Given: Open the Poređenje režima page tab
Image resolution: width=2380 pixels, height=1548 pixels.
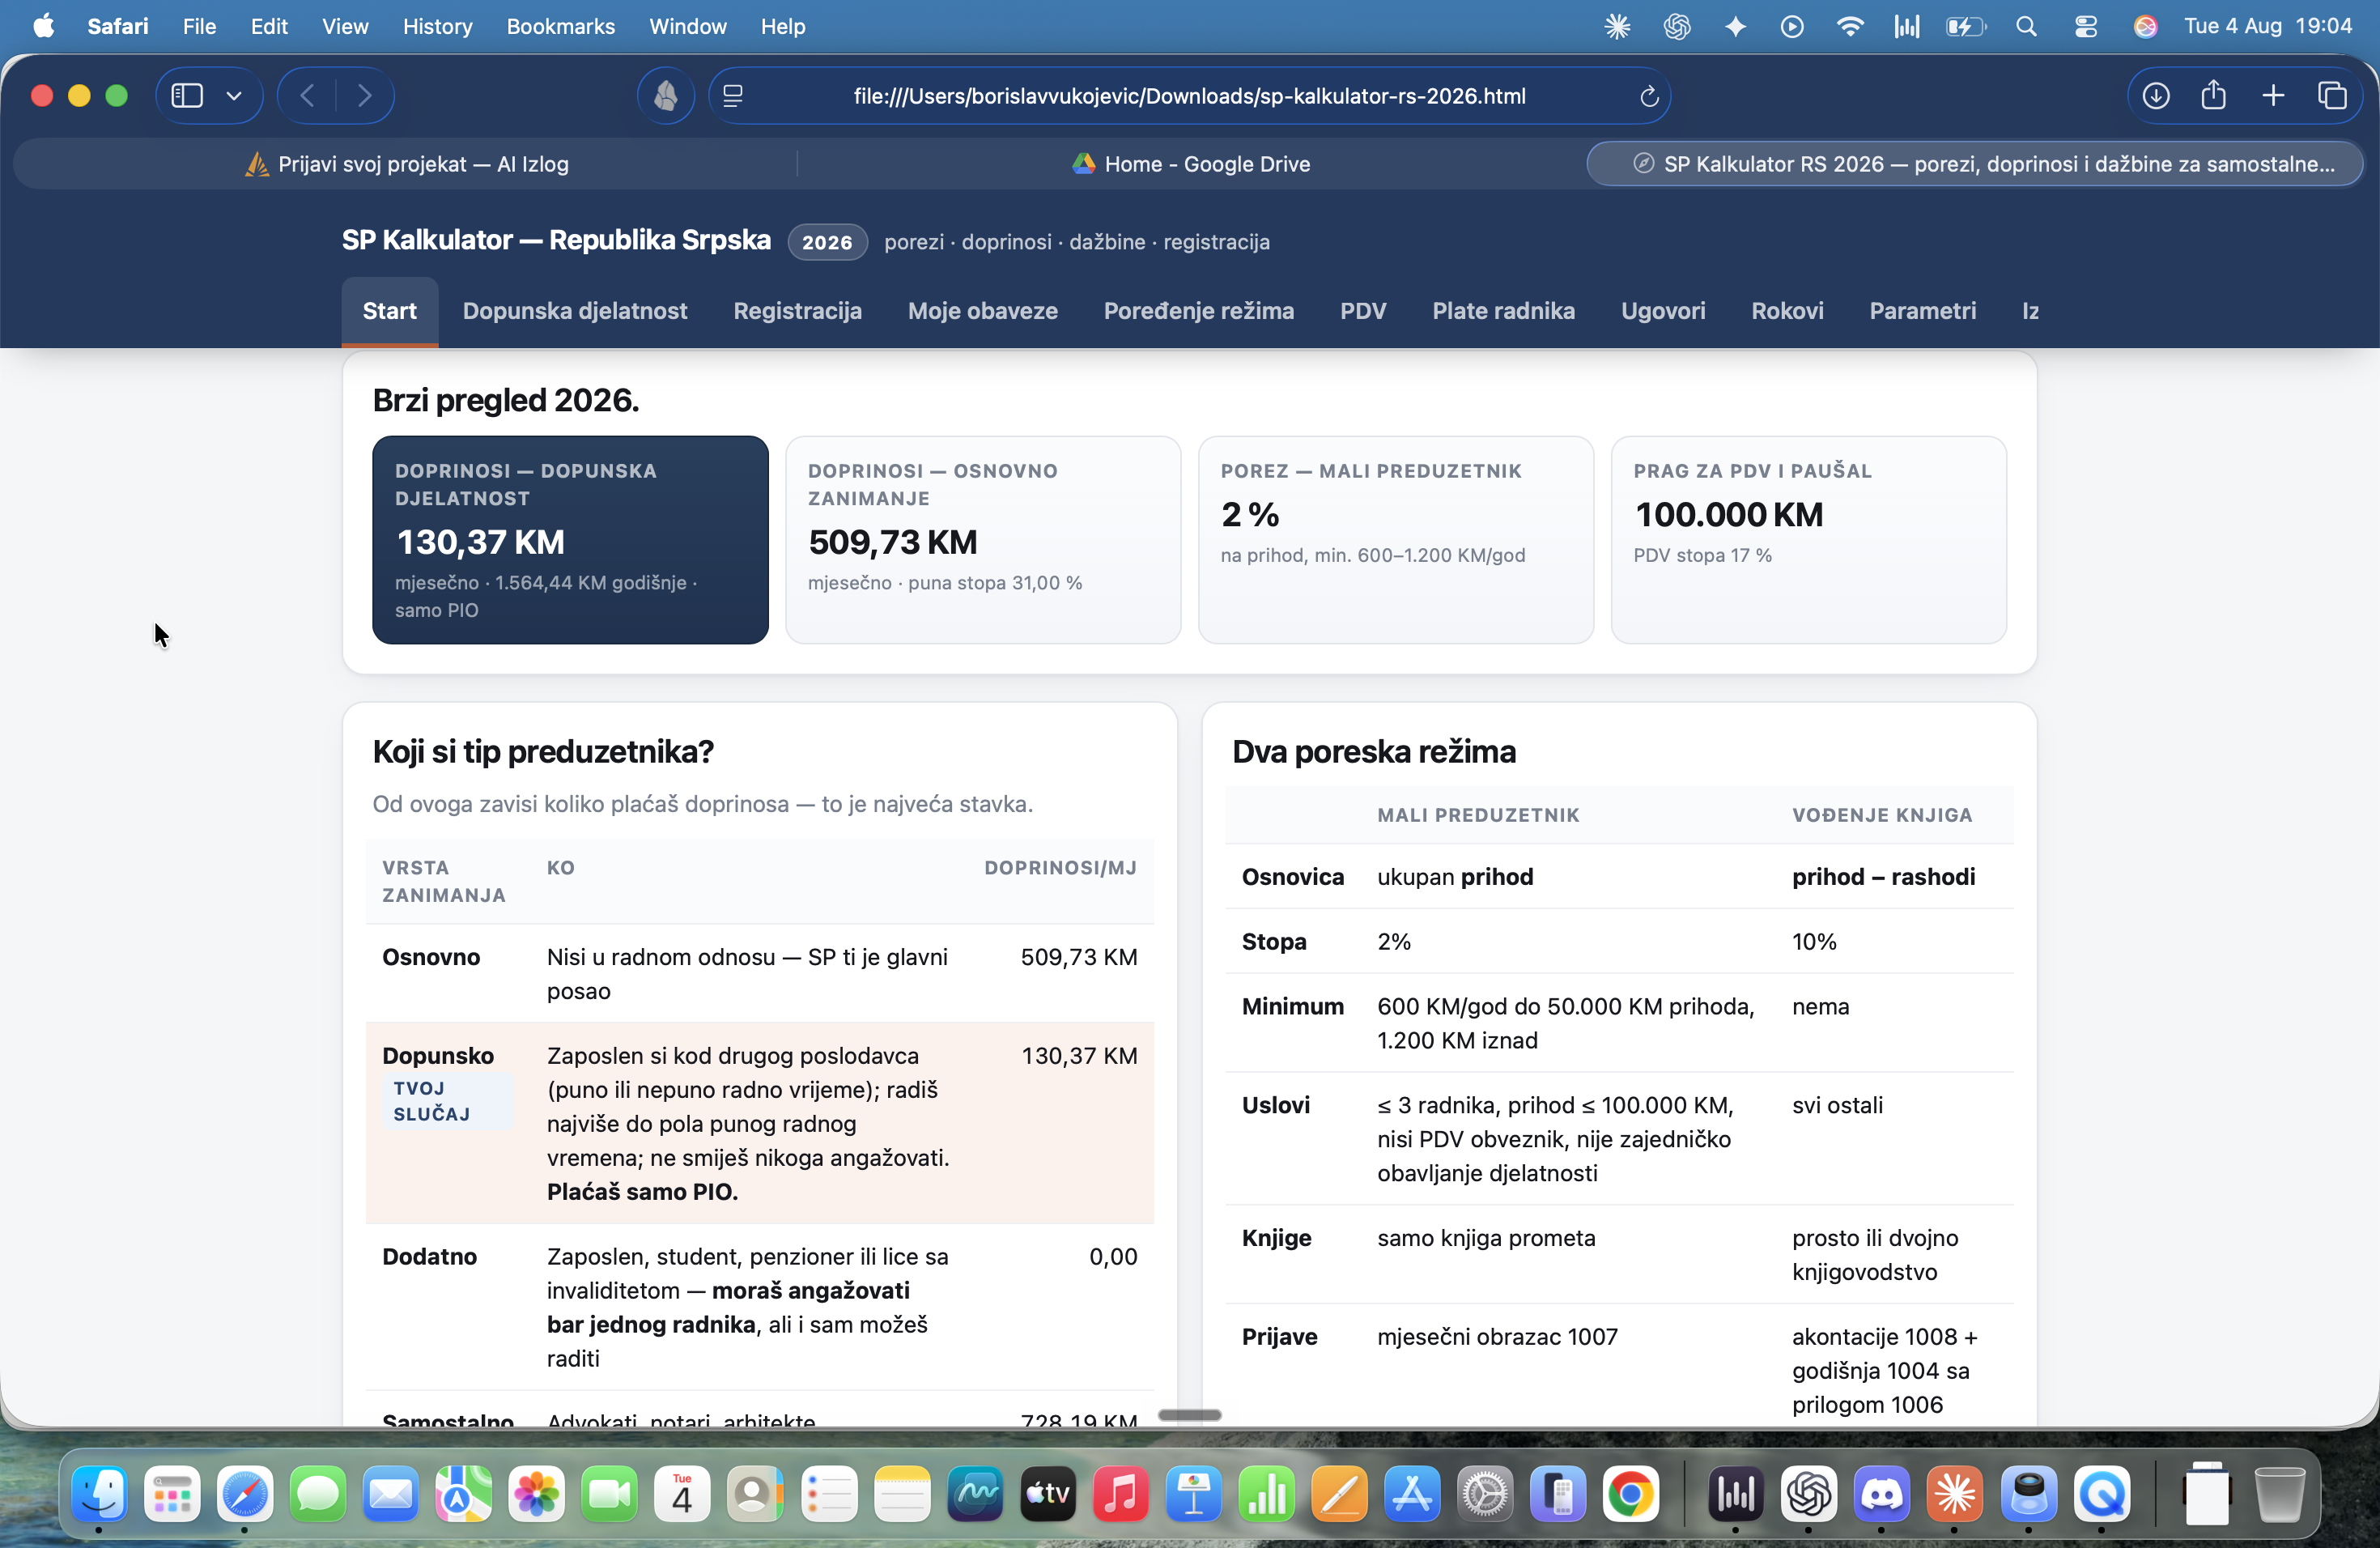Looking at the screenshot, I should click(1198, 311).
